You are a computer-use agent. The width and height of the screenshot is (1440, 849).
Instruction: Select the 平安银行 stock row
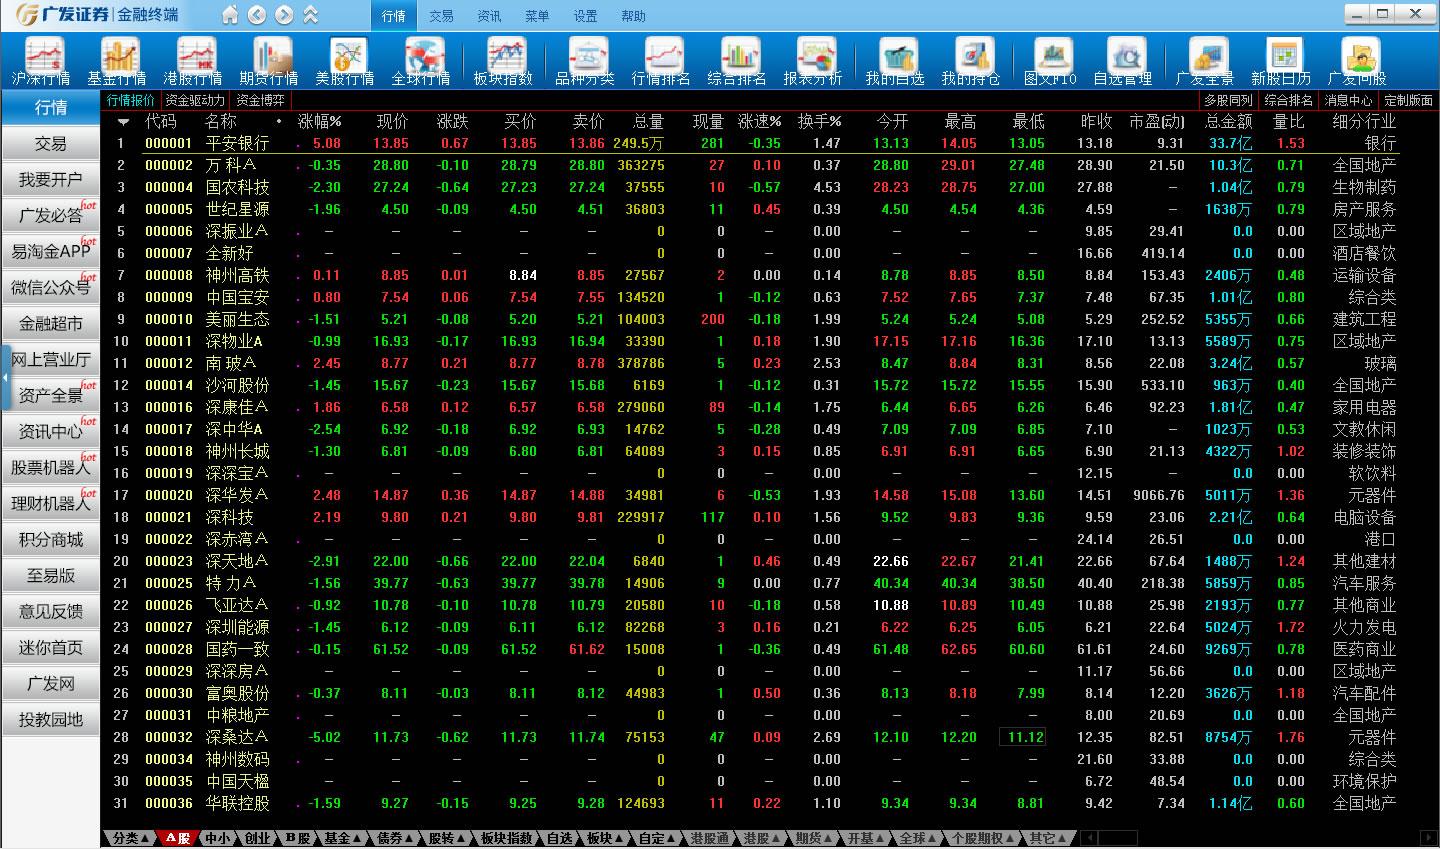tap(237, 144)
